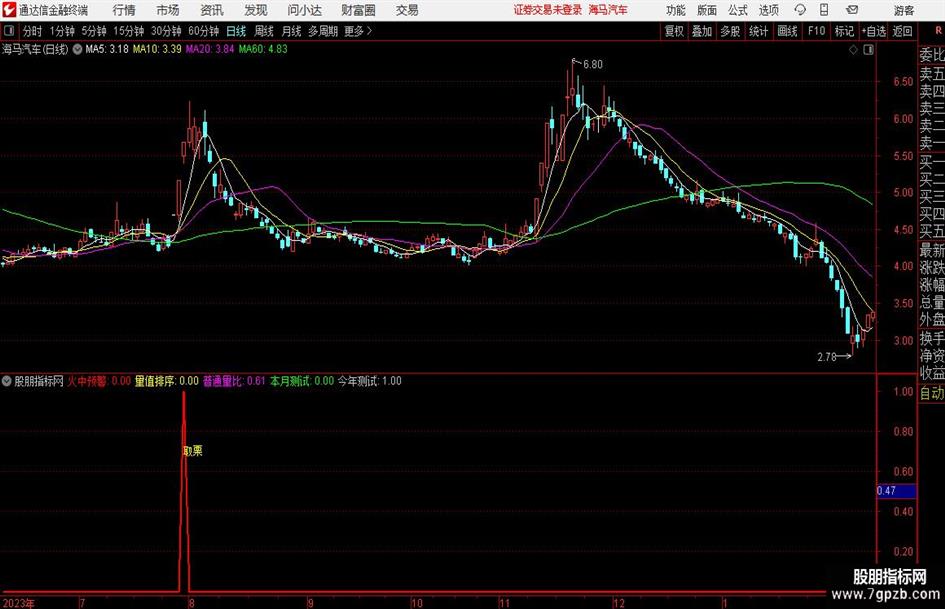Click 证券交易未登录 login link
This screenshot has width=945, height=609.
click(548, 10)
